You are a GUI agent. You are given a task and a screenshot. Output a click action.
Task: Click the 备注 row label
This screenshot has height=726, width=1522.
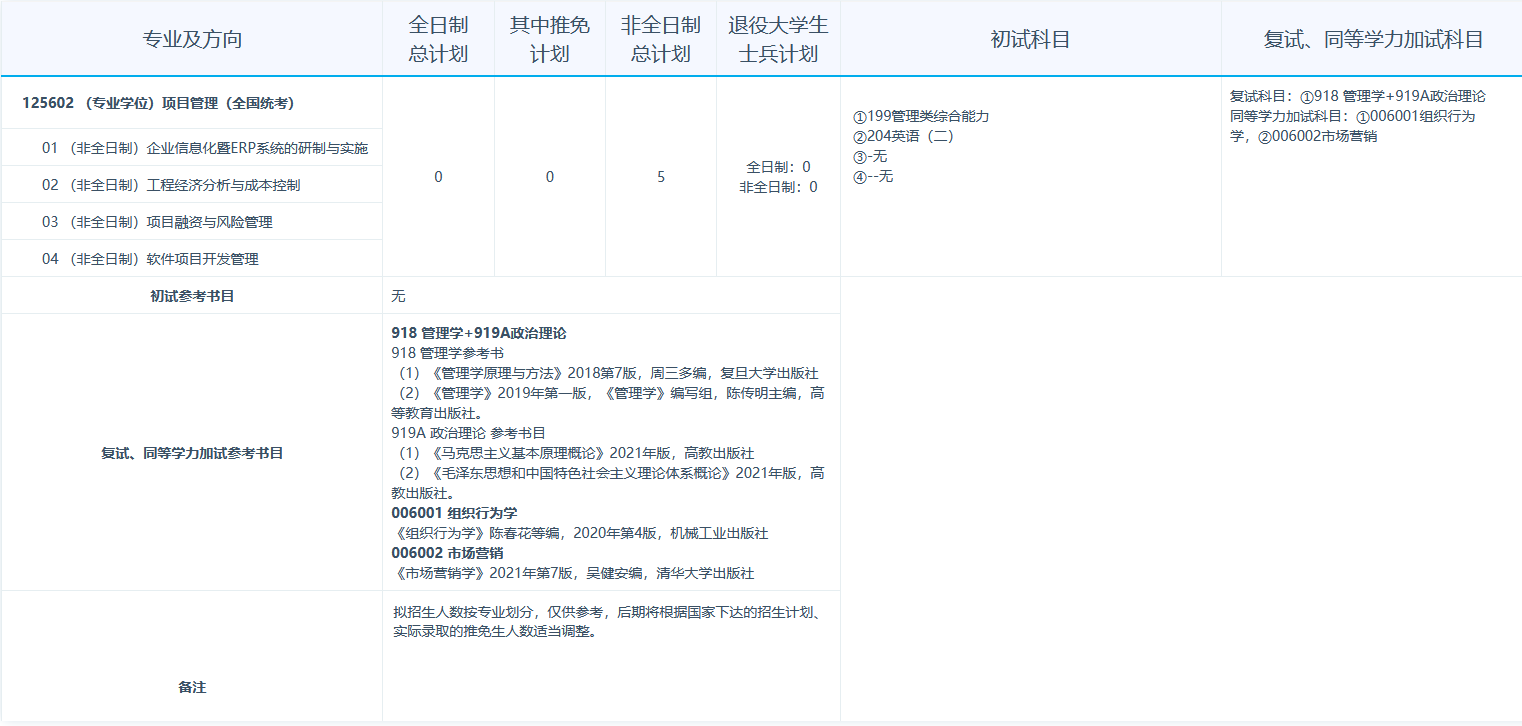pyautogui.click(x=192, y=687)
